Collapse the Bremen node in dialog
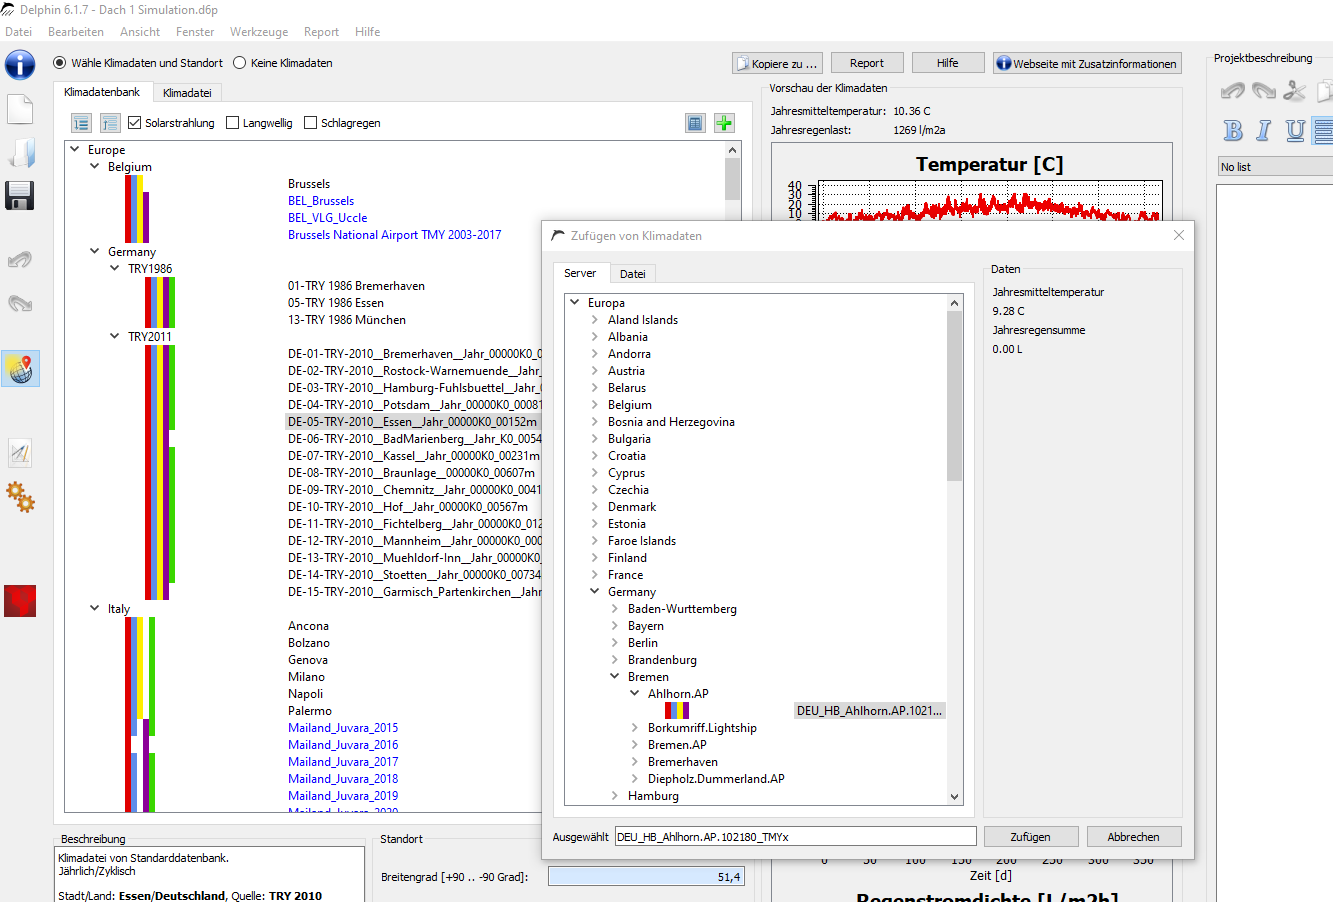The height and width of the screenshot is (902, 1333). (615, 677)
